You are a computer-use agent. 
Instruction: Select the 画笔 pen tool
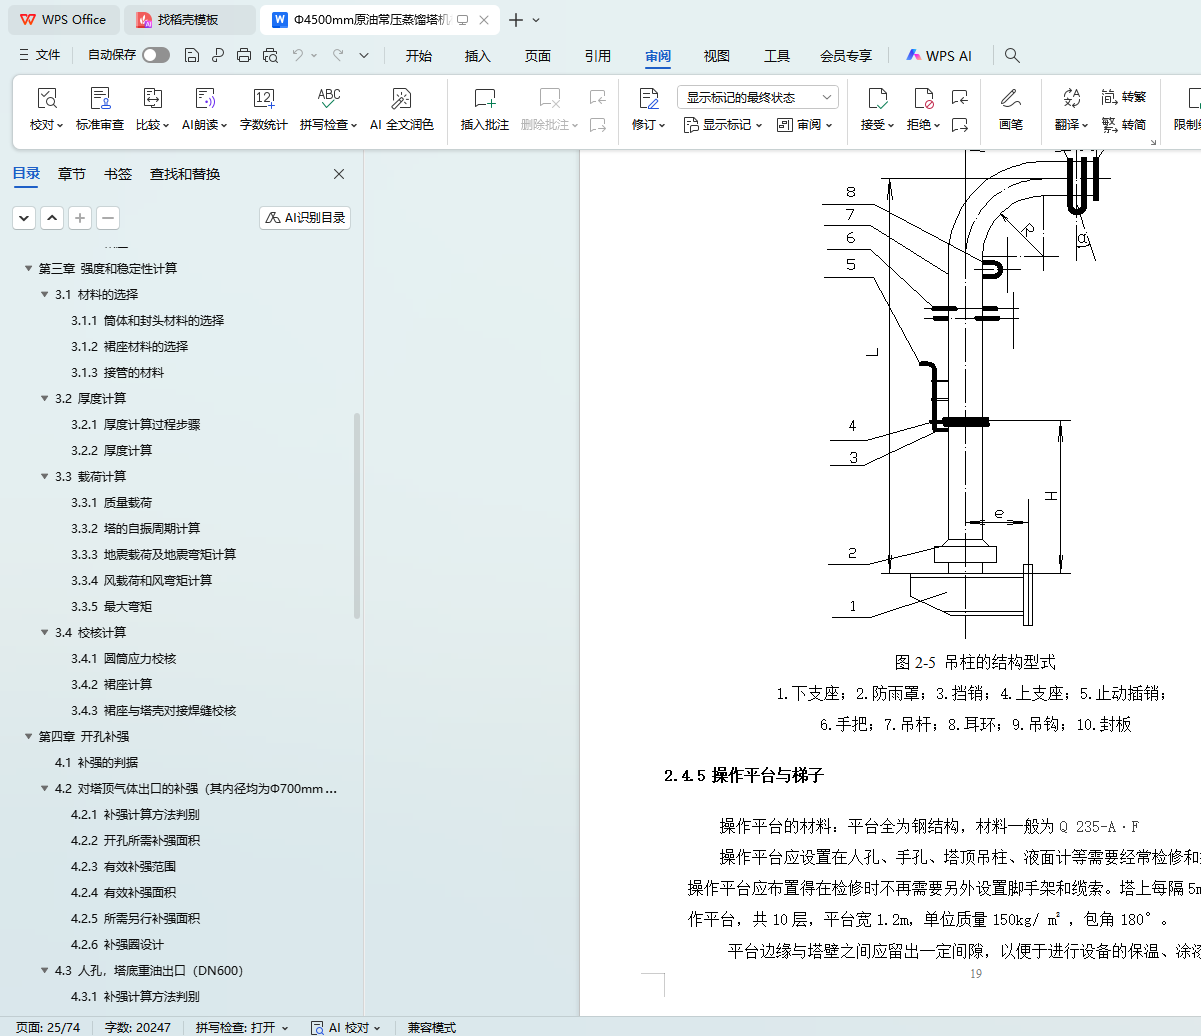(x=1010, y=99)
